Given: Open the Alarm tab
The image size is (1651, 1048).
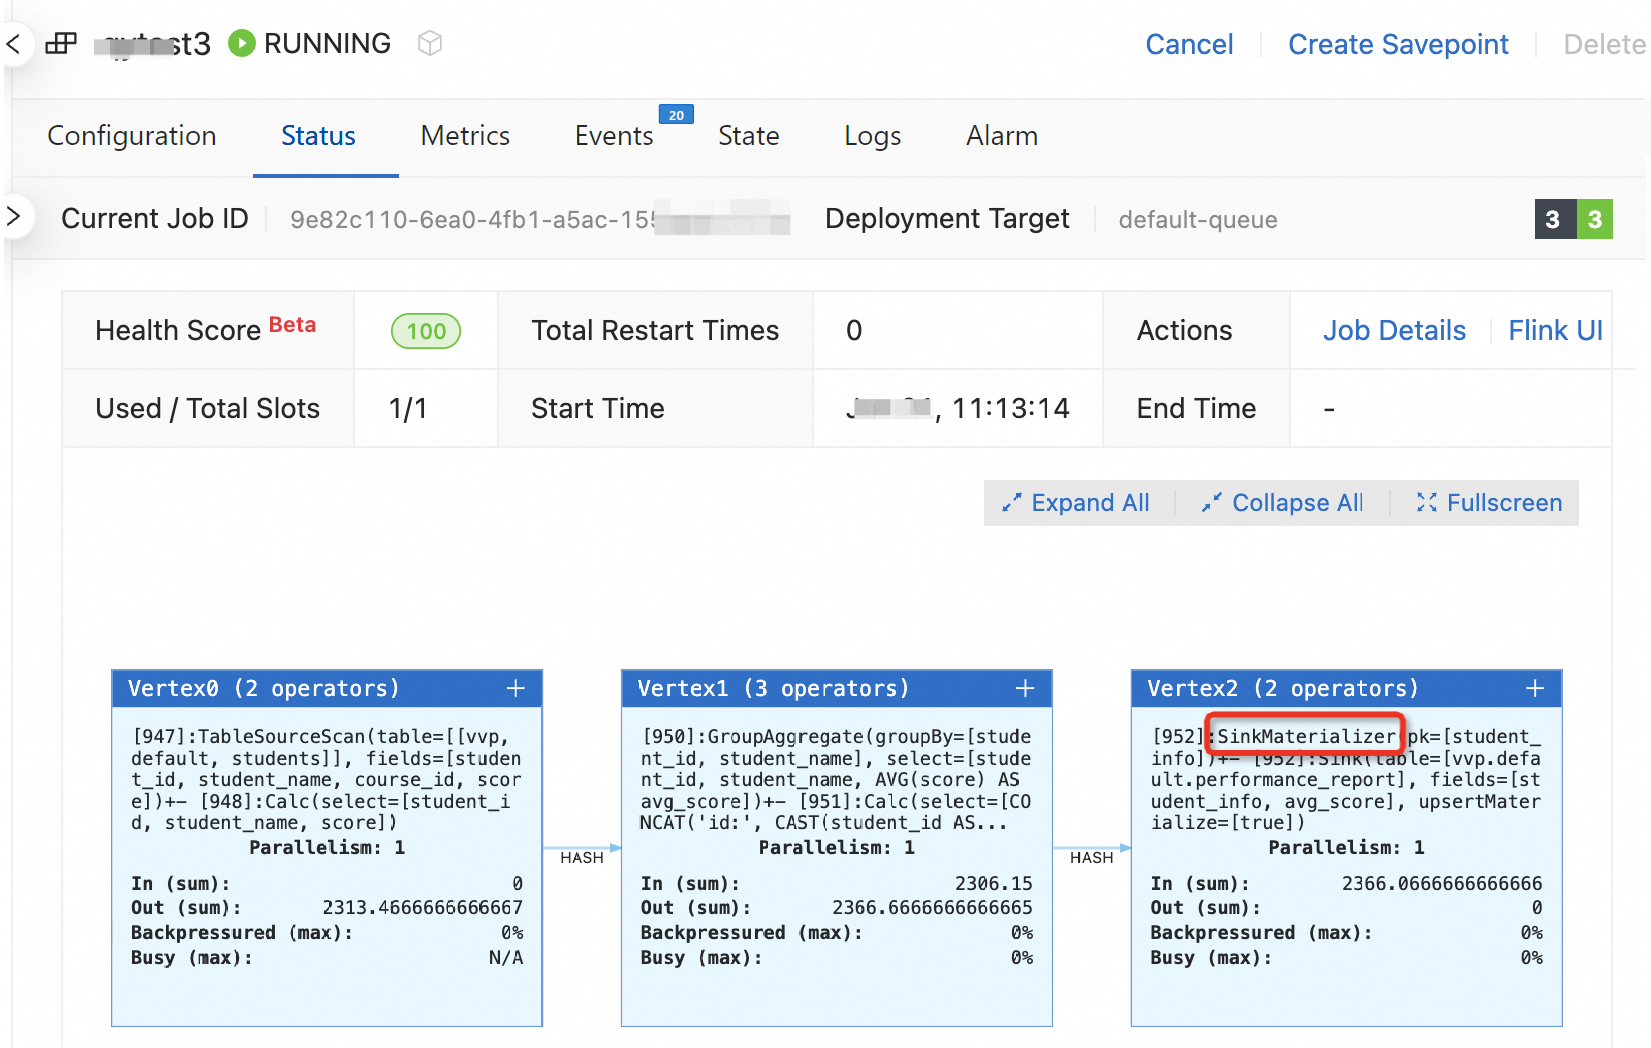Looking at the screenshot, I should click(1002, 136).
